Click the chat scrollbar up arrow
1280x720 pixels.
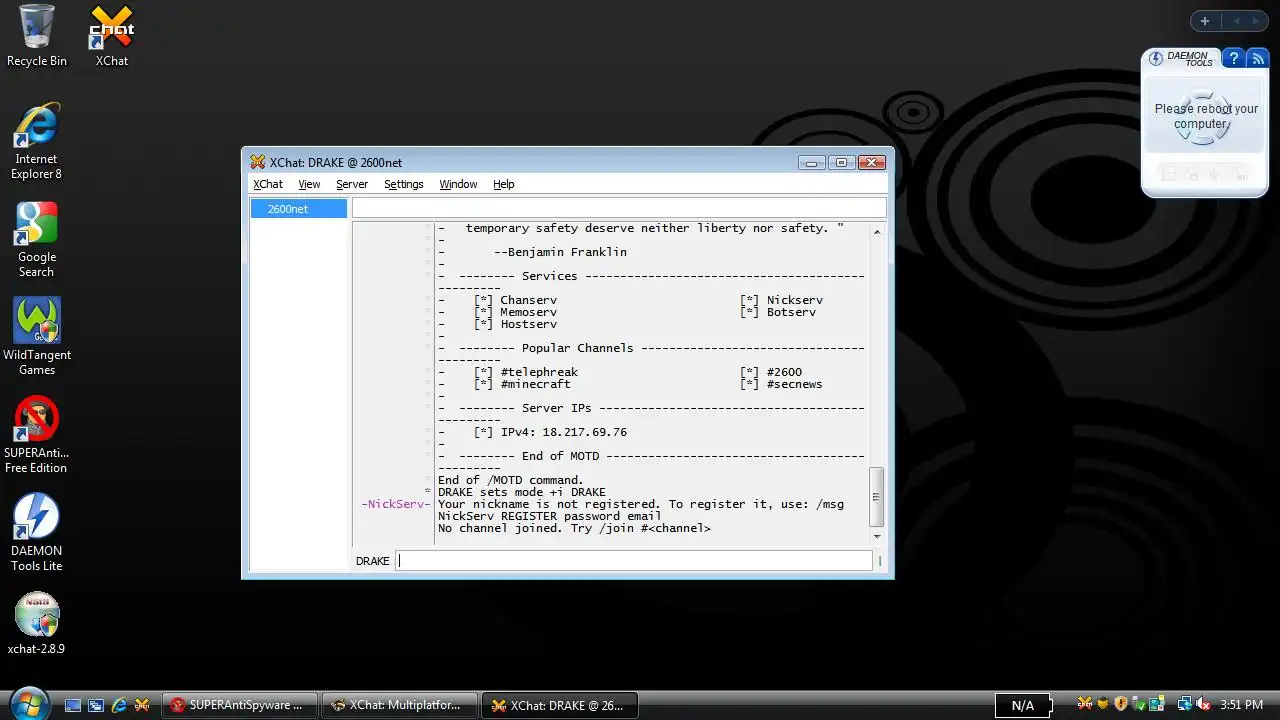pyautogui.click(x=877, y=231)
